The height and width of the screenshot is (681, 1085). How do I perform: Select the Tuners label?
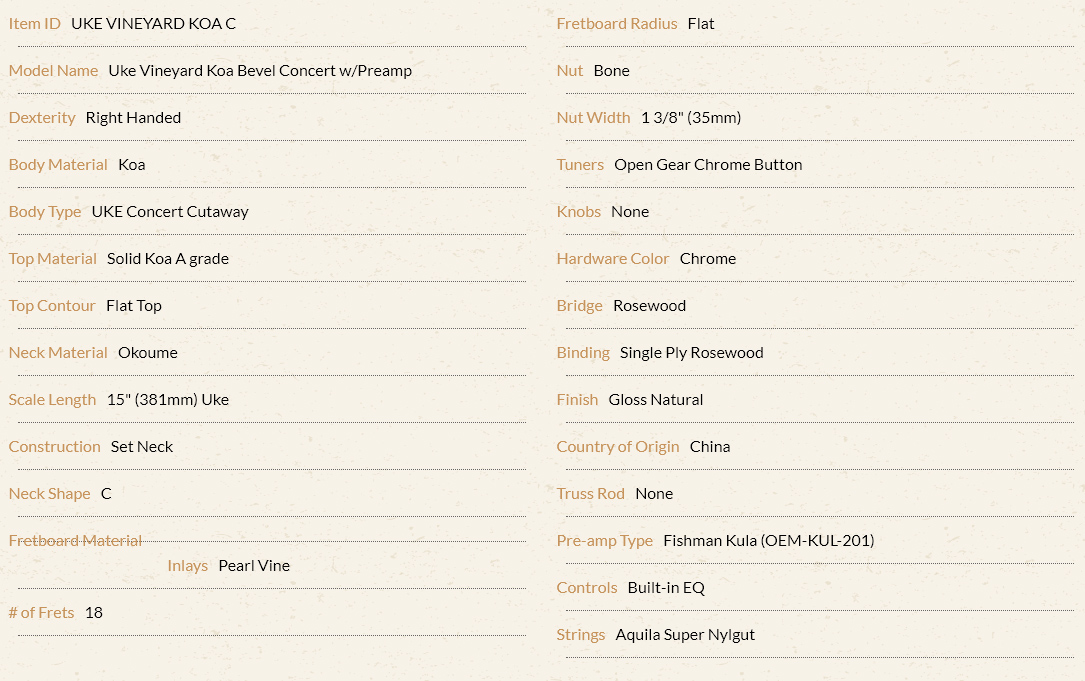[580, 165]
